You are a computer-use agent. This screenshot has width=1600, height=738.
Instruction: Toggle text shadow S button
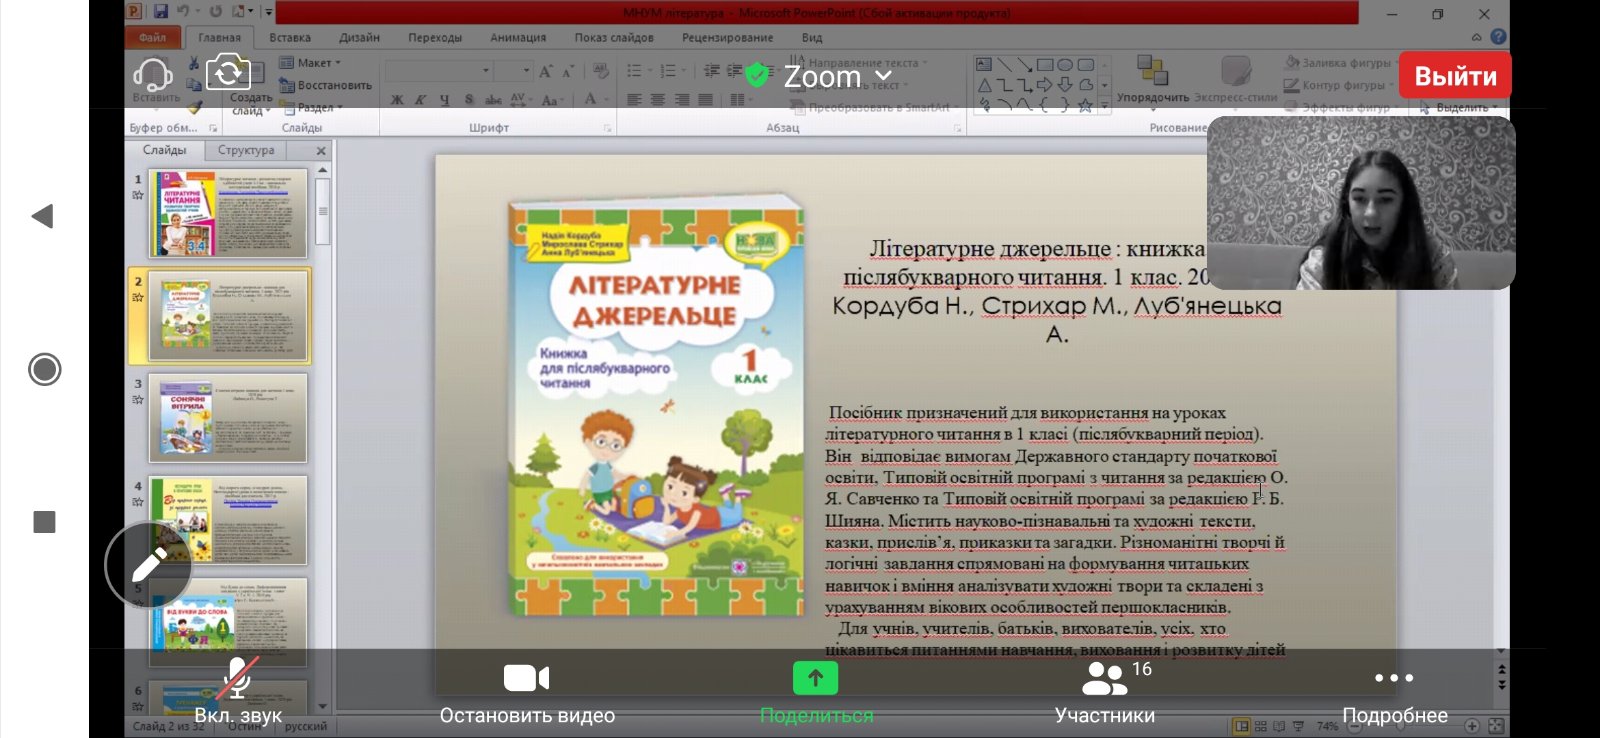coord(469,100)
